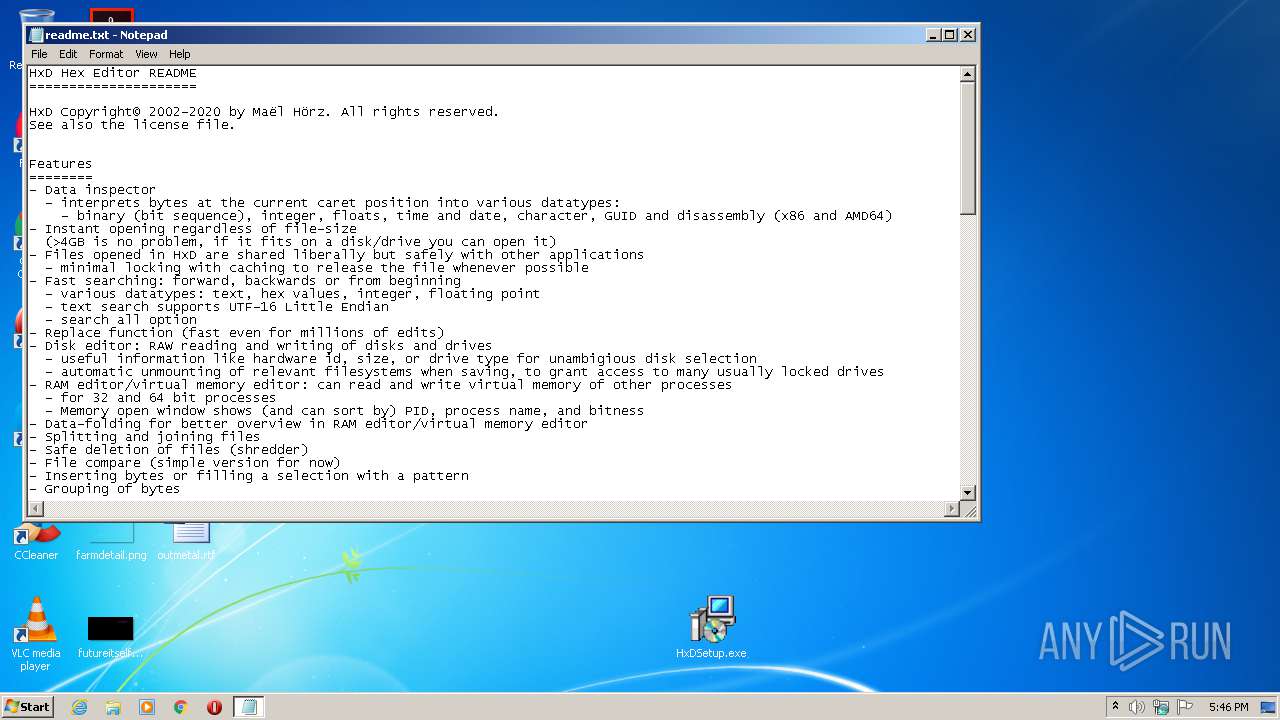Image resolution: width=1280 pixels, height=720 pixels.
Task: Click the horizontal scrollbar left arrow
Action: (x=36, y=509)
